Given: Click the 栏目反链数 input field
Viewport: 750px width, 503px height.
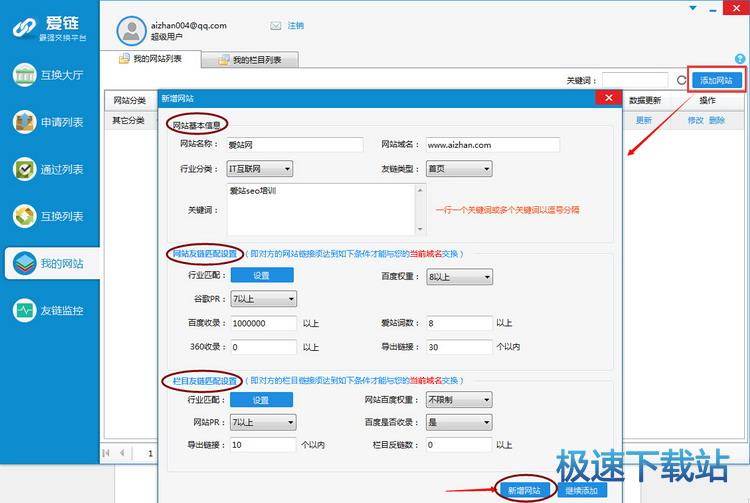Looking at the screenshot, I should [459, 445].
